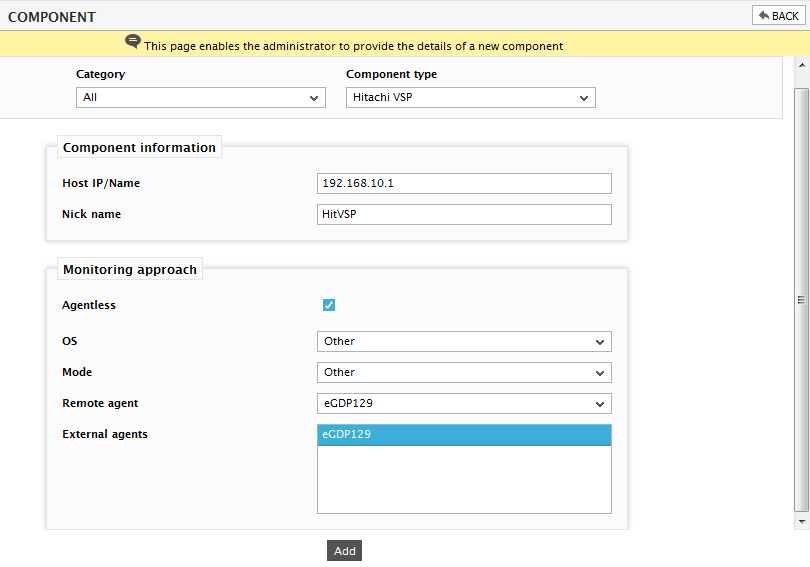
Task: Click the vertical scrollbar thumb
Action: [x=801, y=300]
